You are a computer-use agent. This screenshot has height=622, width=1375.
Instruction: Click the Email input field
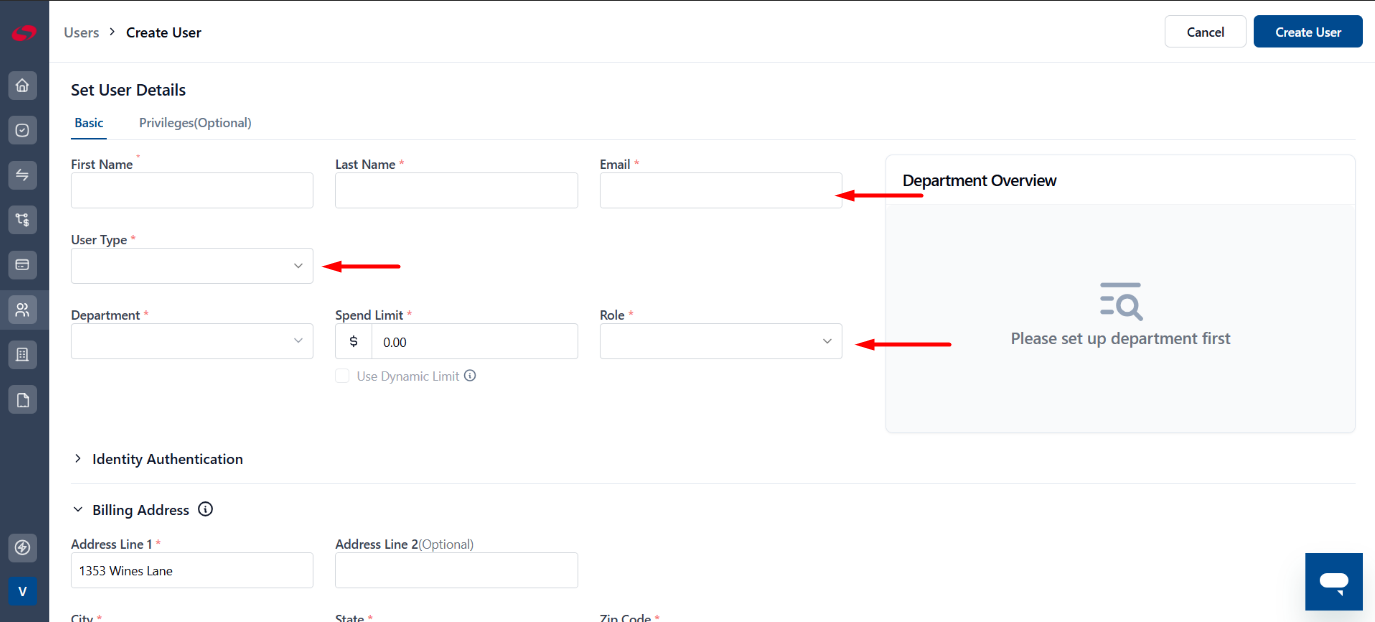[x=721, y=190]
